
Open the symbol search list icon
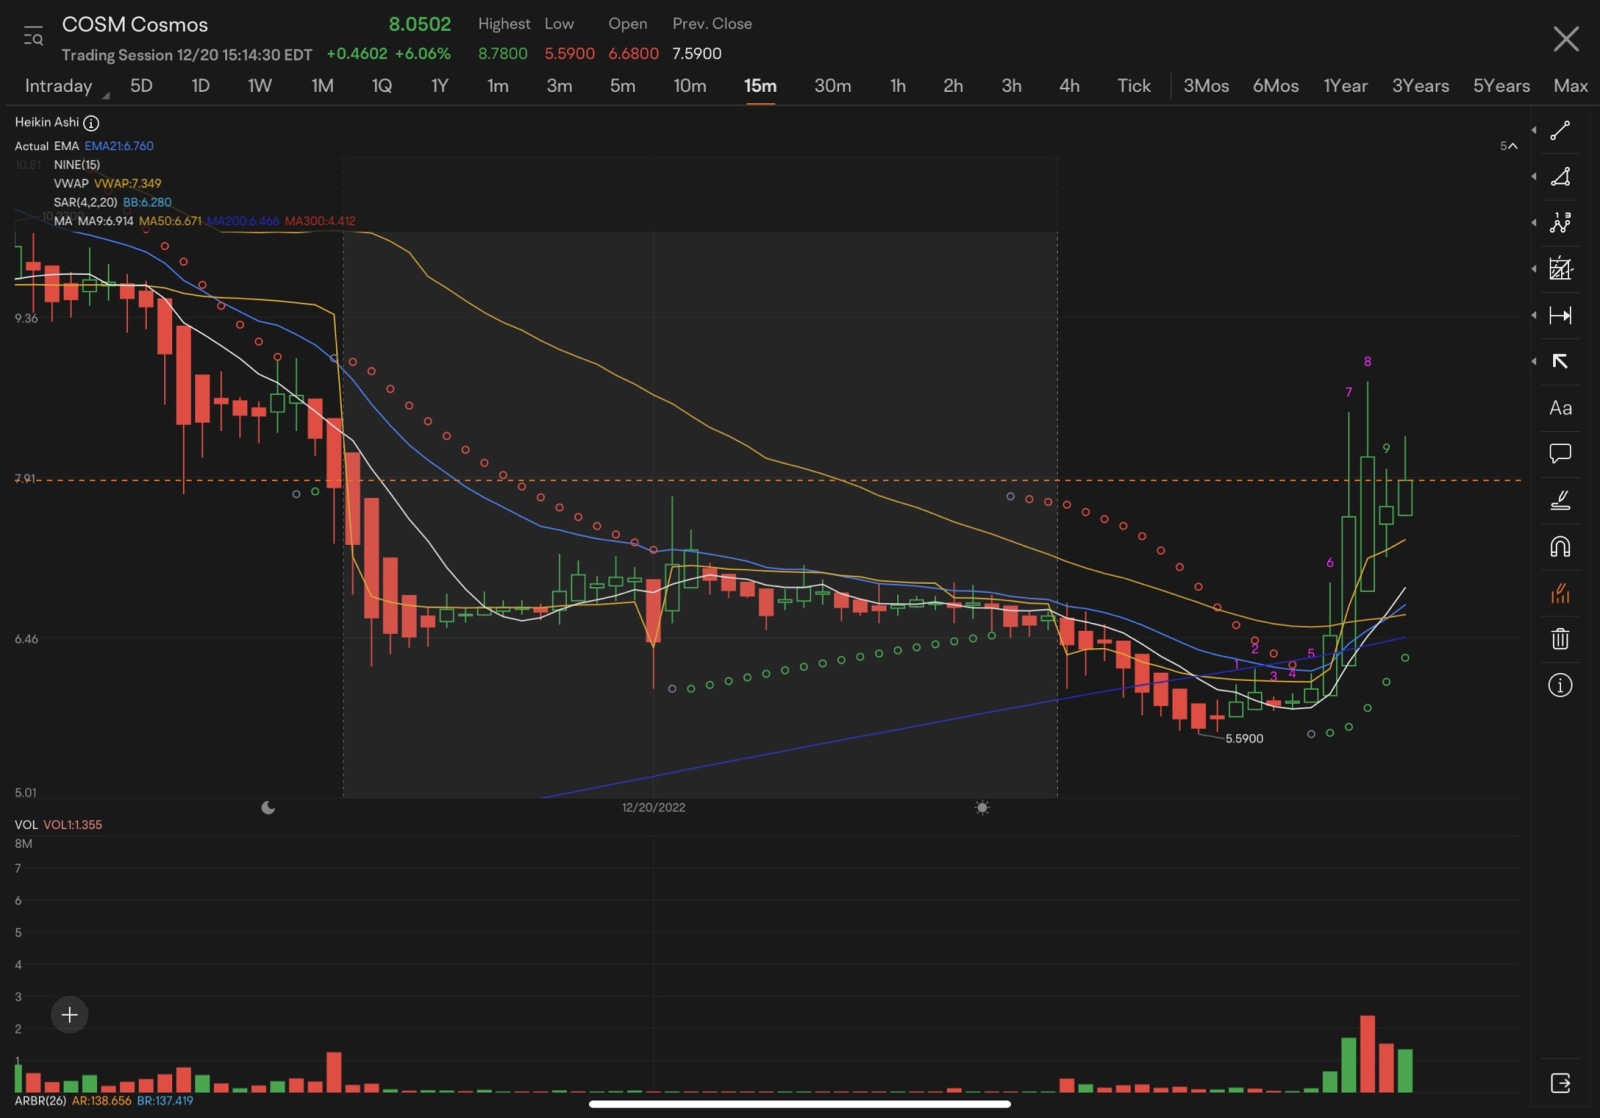coord(33,36)
